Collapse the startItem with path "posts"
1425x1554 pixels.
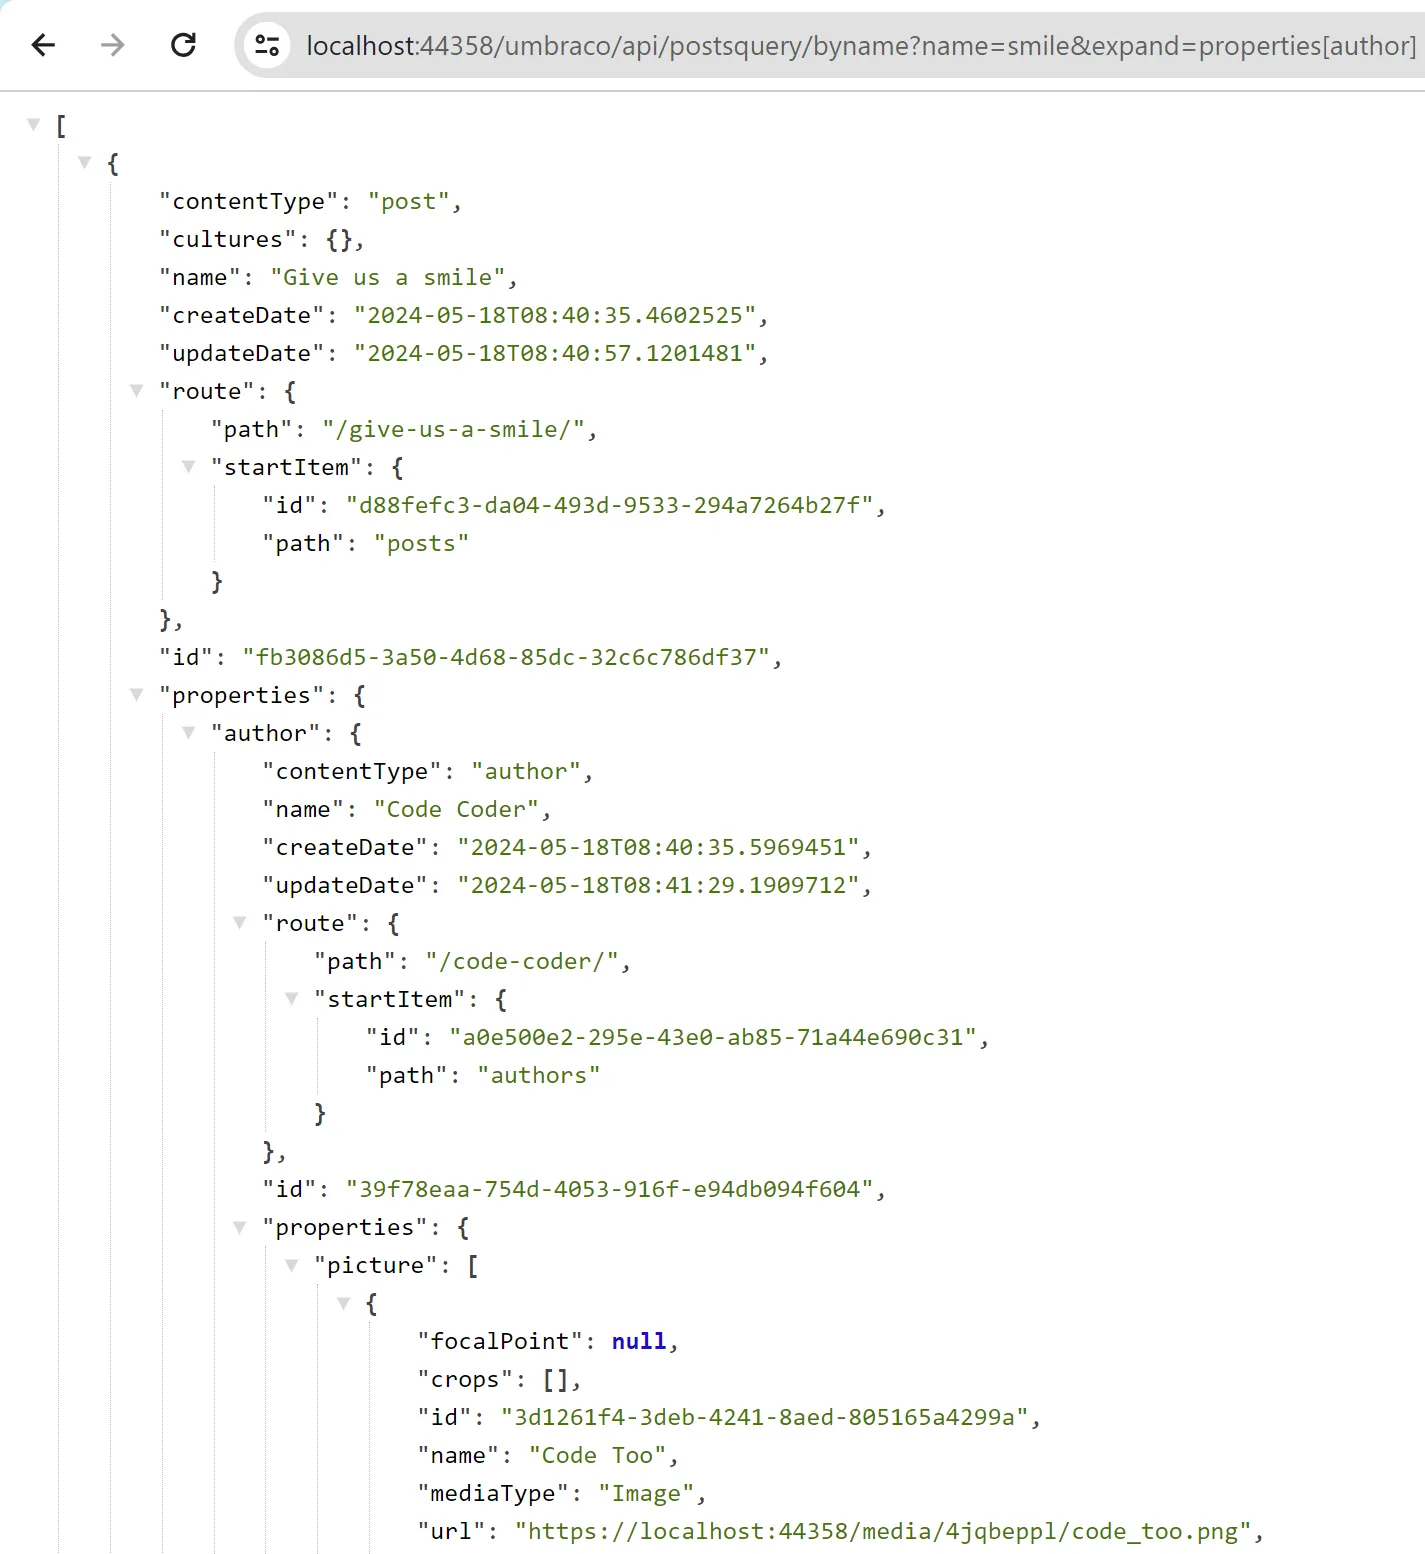188,466
